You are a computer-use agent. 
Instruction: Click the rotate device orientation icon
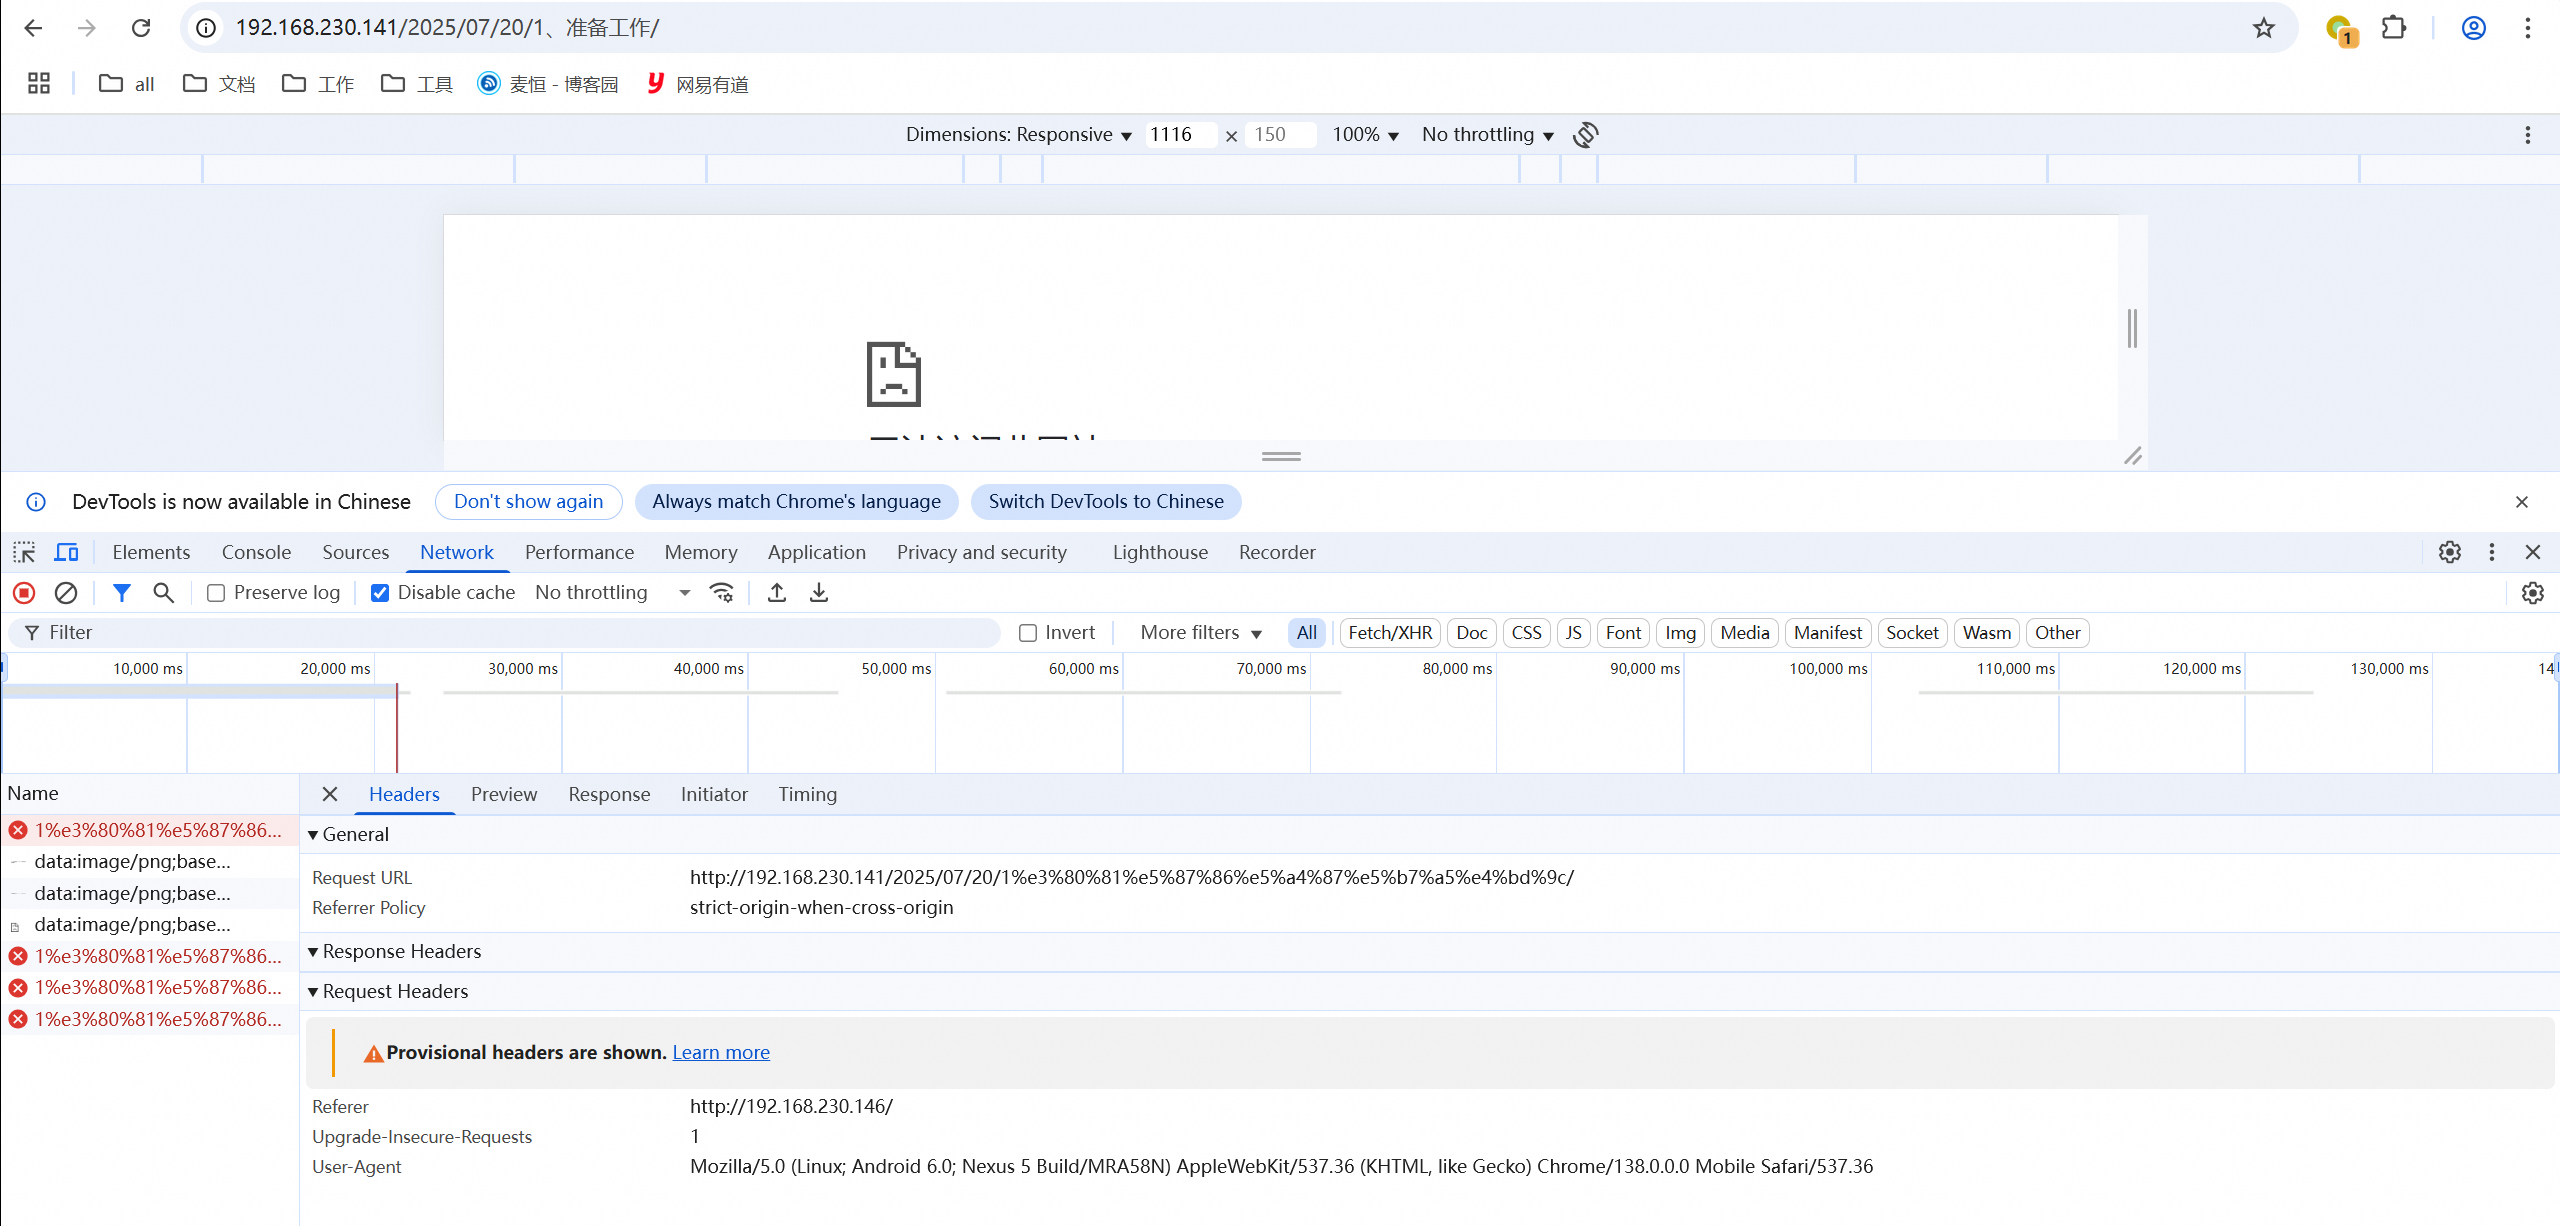coord(1586,135)
